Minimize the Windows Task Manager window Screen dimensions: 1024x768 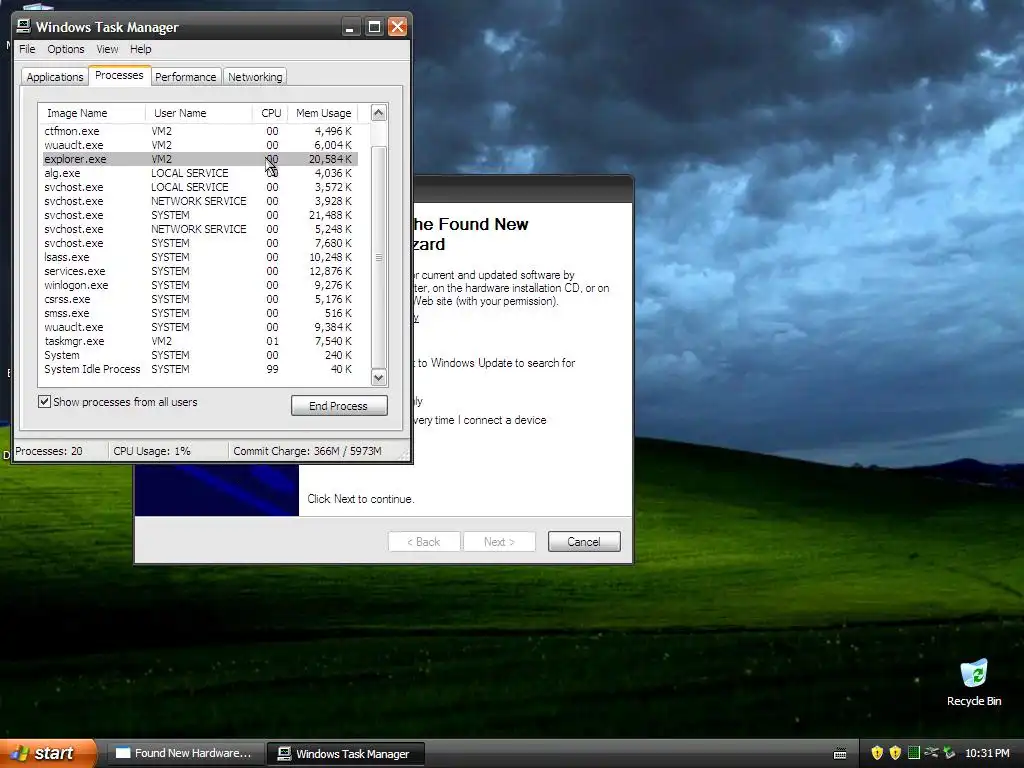(x=351, y=27)
